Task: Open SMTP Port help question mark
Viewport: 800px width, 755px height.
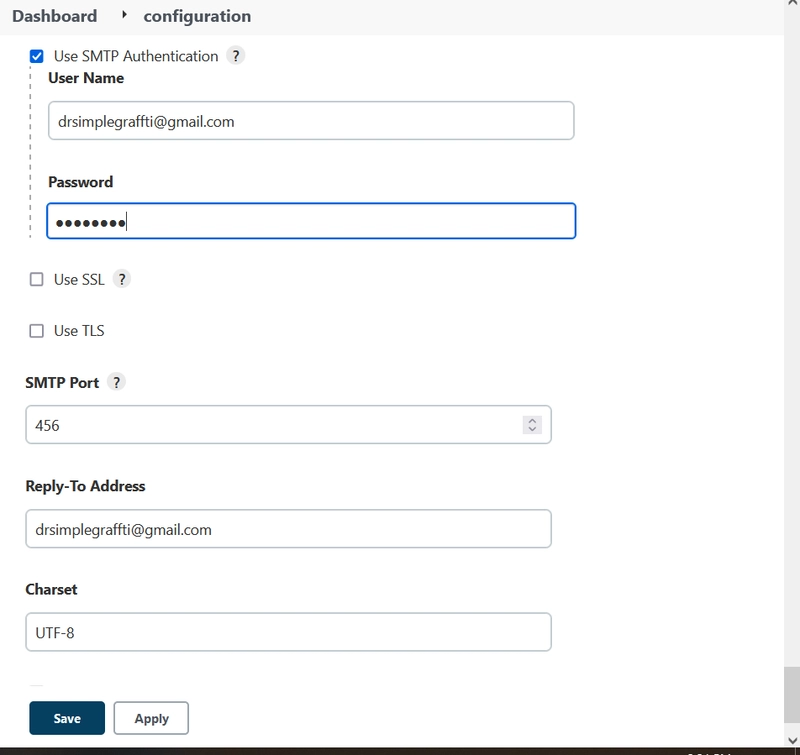Action: click(x=116, y=382)
